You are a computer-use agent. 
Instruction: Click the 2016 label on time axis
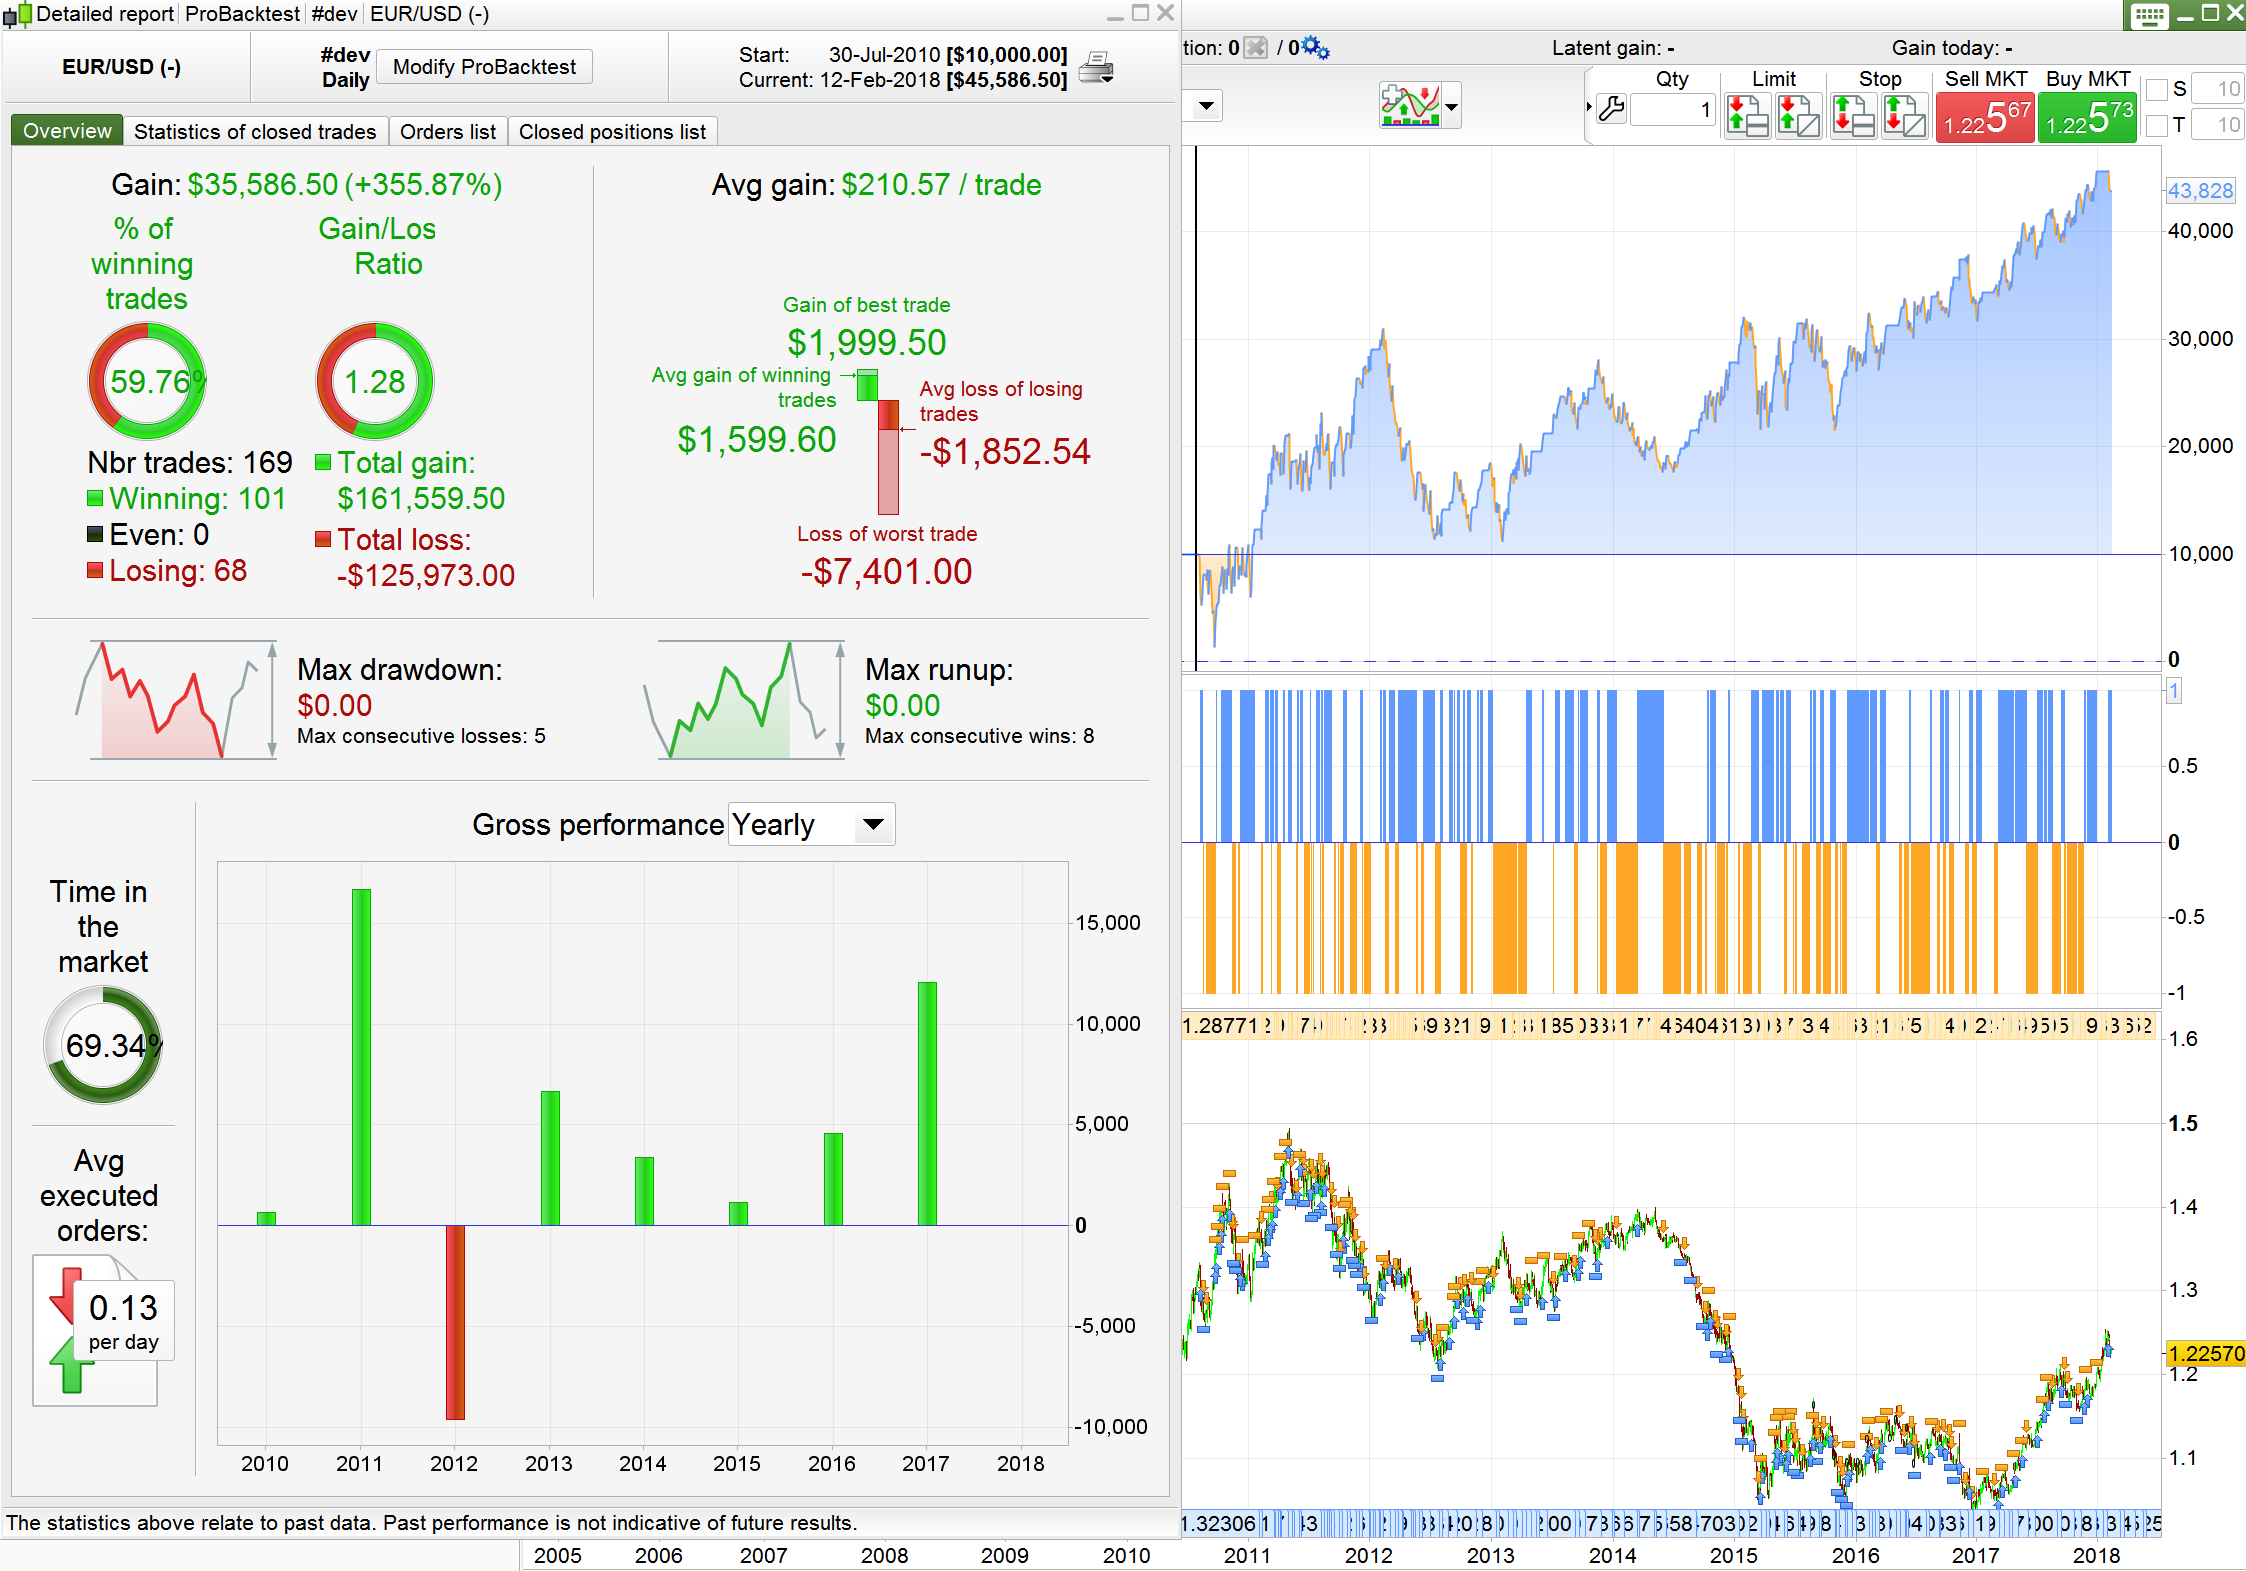1855,1555
